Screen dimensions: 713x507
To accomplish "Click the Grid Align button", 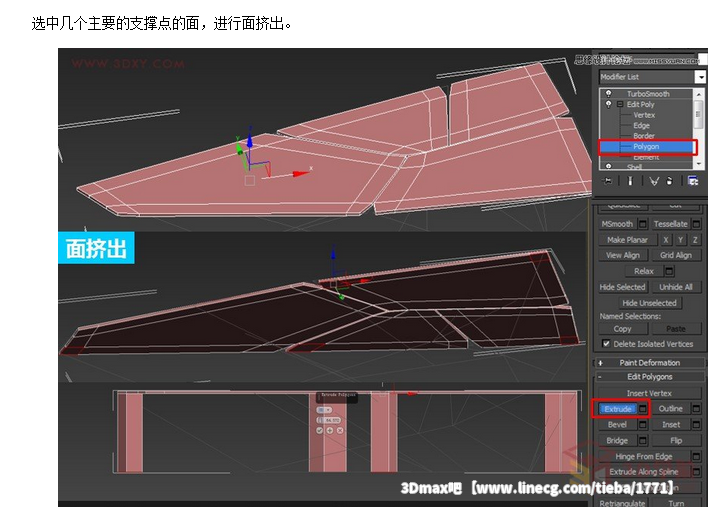I will [x=676, y=255].
